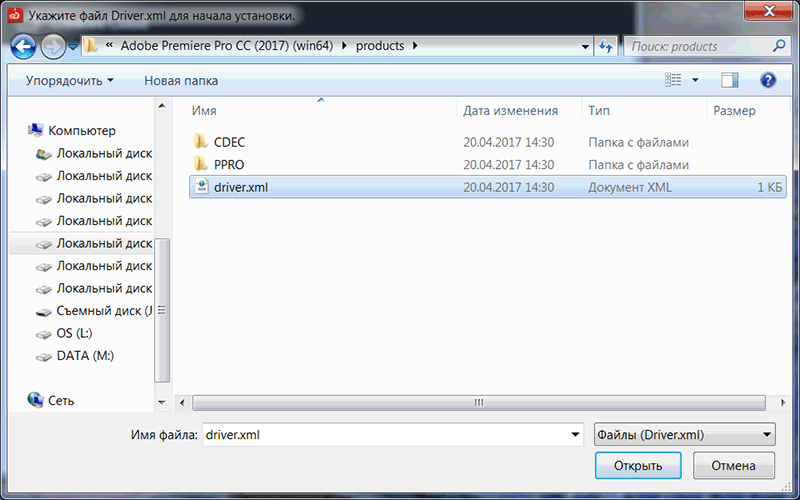Go back with the blue Back arrow
The image size is (800, 500).
(23, 47)
